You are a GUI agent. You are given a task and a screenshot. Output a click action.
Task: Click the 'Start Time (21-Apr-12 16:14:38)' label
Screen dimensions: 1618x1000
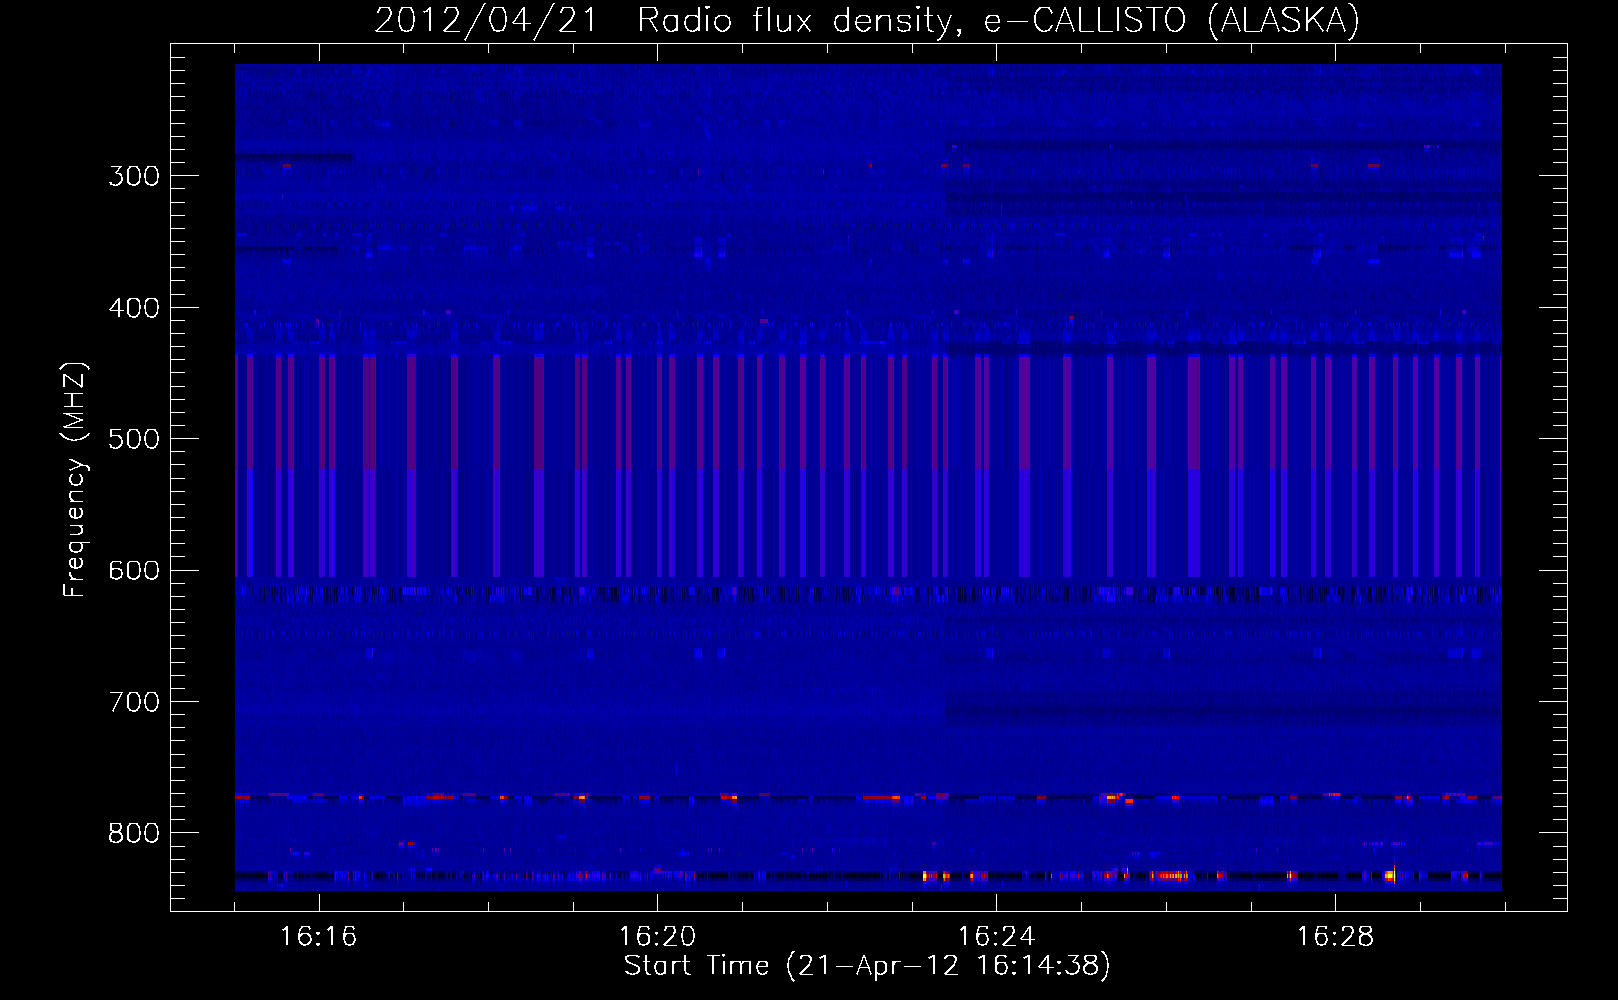(x=867, y=966)
